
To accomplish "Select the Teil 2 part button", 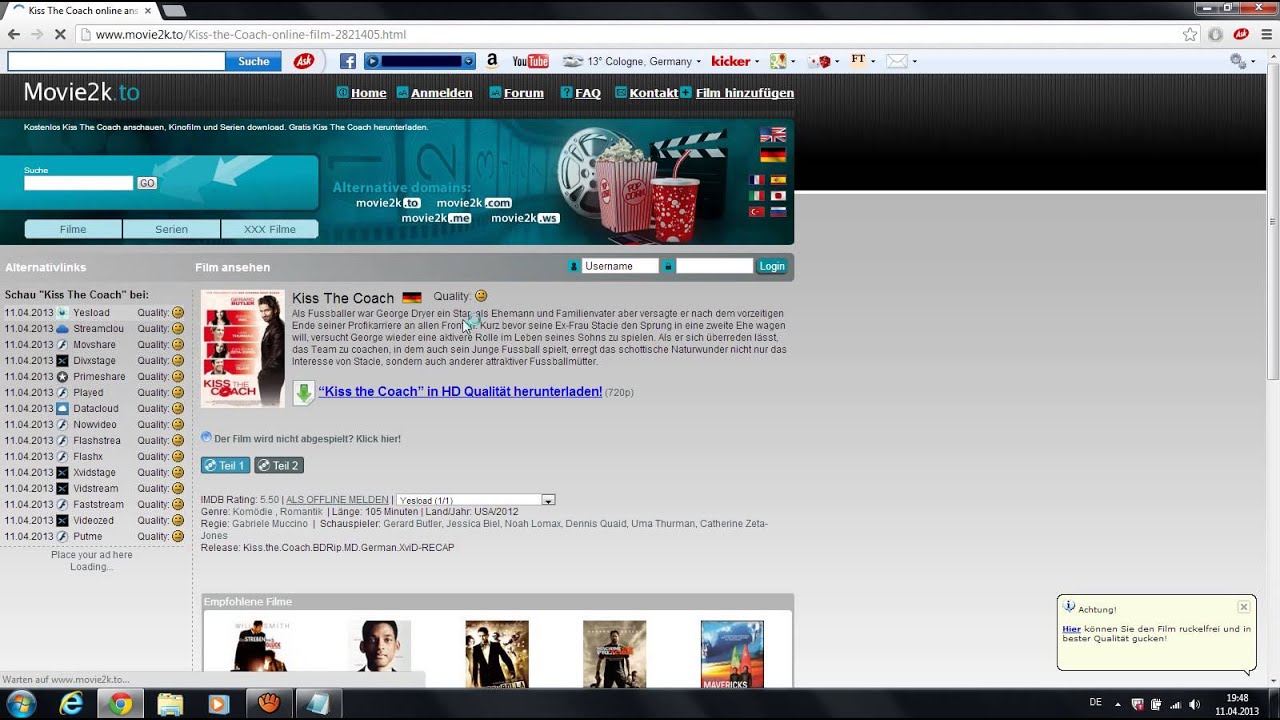I will tap(278, 466).
